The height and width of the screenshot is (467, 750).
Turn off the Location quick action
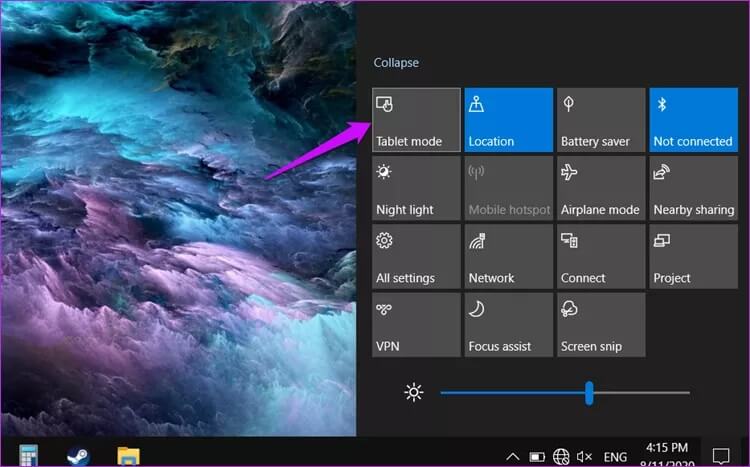pos(508,120)
